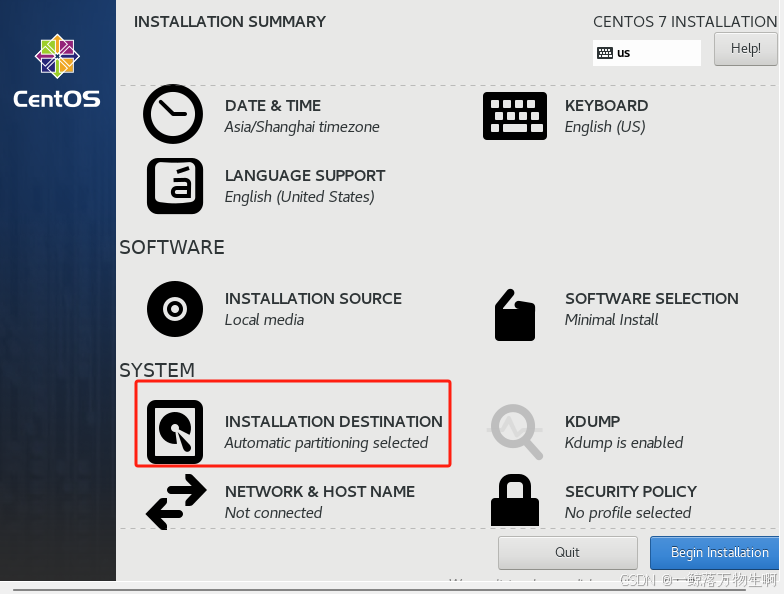The height and width of the screenshot is (594, 784).
Task: Click the 'English (United States)' text
Action: coord(300,197)
